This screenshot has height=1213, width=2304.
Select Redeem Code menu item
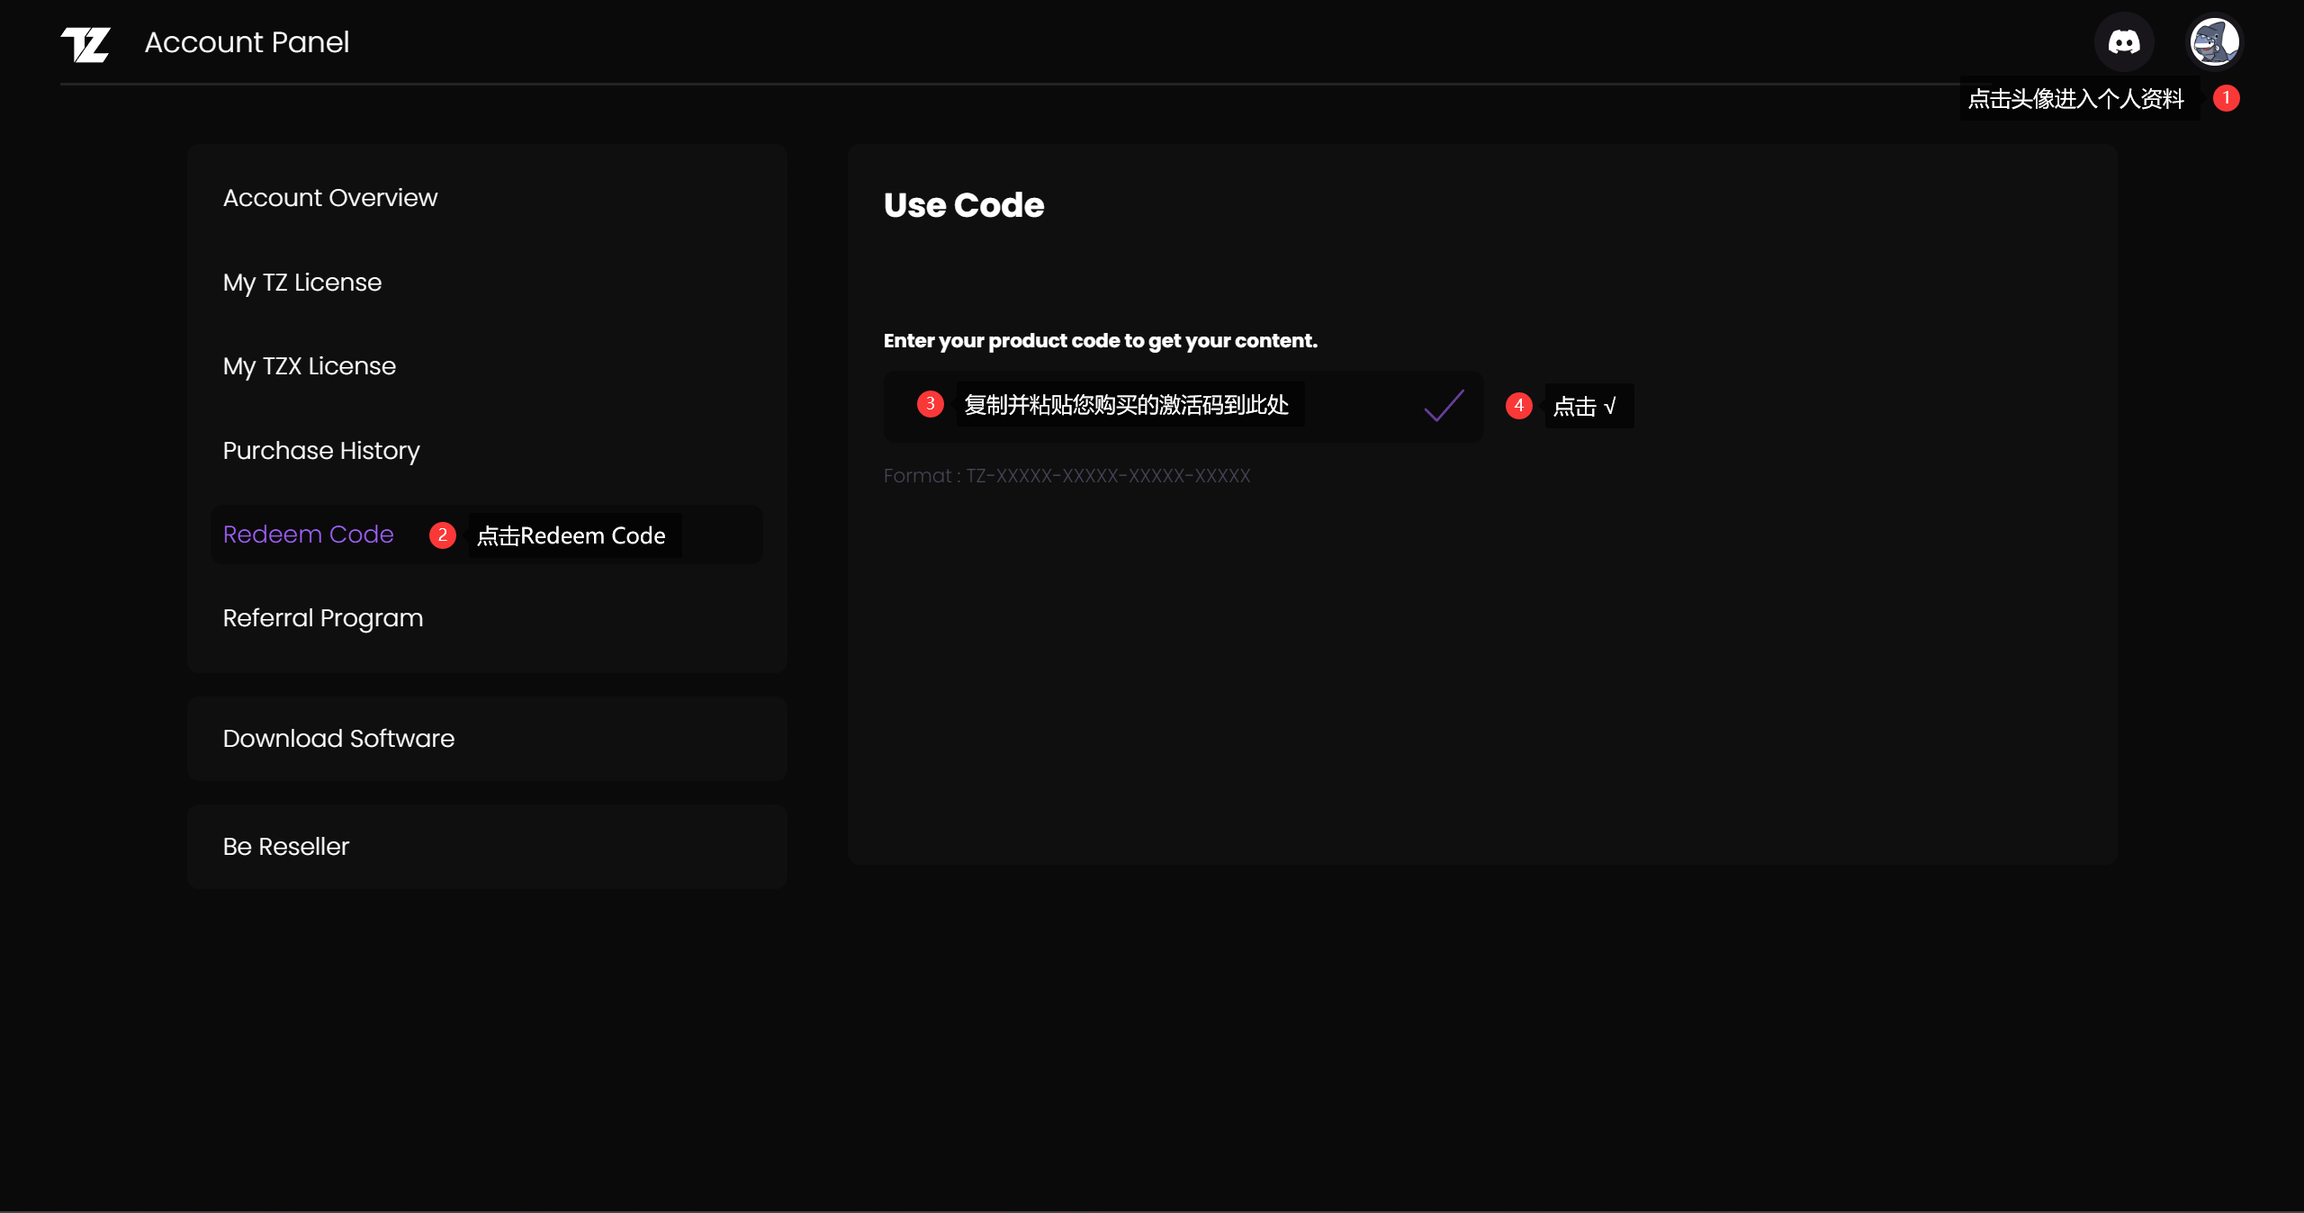pos(308,535)
